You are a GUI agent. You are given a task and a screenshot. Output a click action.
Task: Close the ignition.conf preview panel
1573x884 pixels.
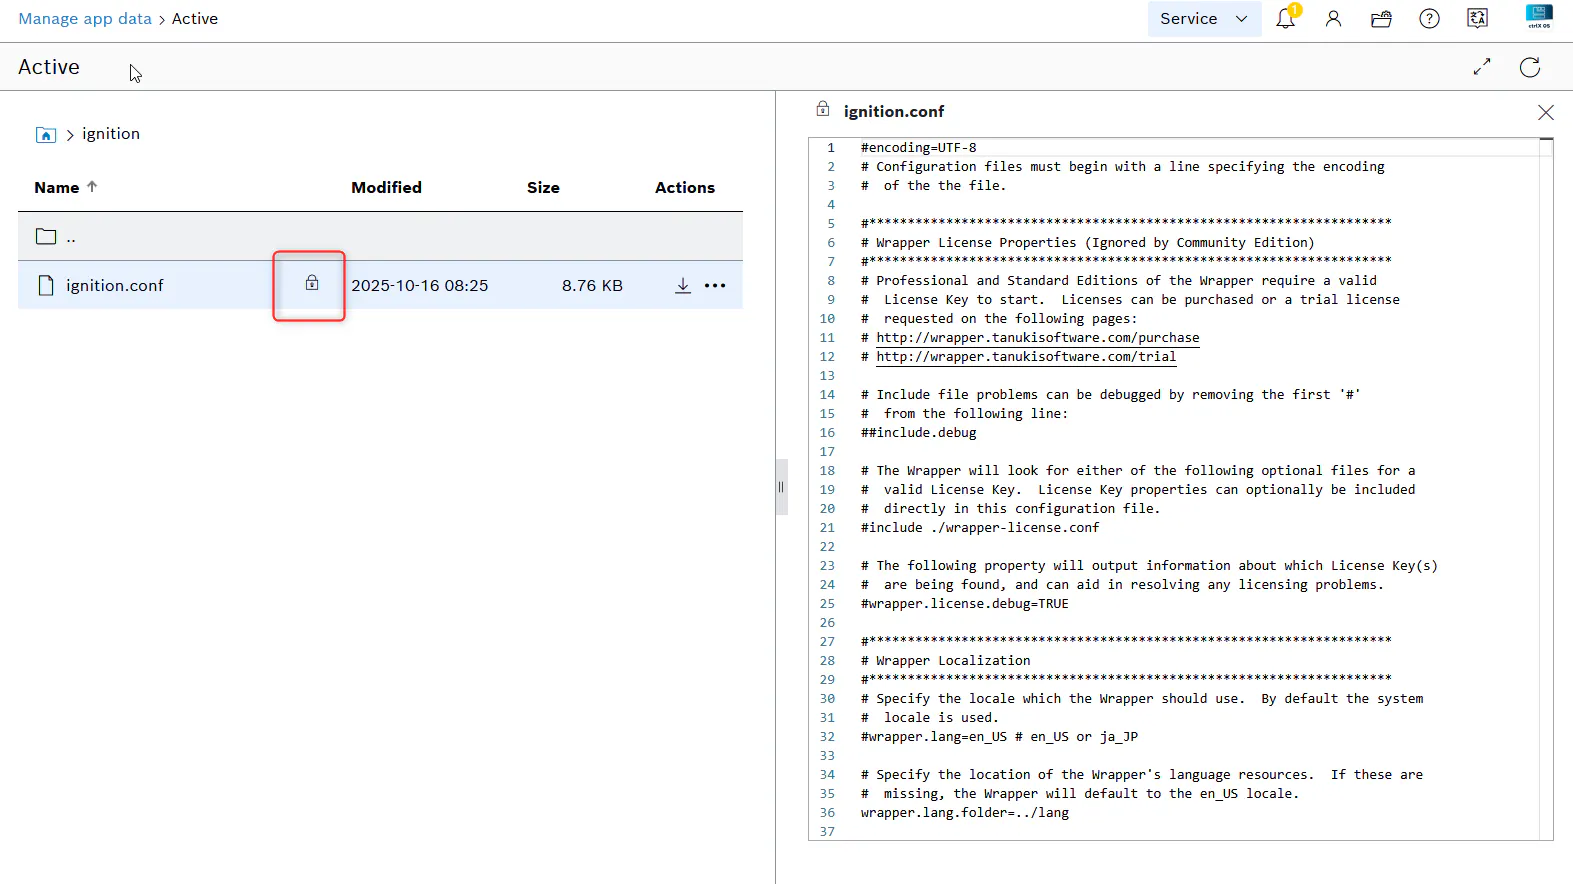pyautogui.click(x=1546, y=112)
